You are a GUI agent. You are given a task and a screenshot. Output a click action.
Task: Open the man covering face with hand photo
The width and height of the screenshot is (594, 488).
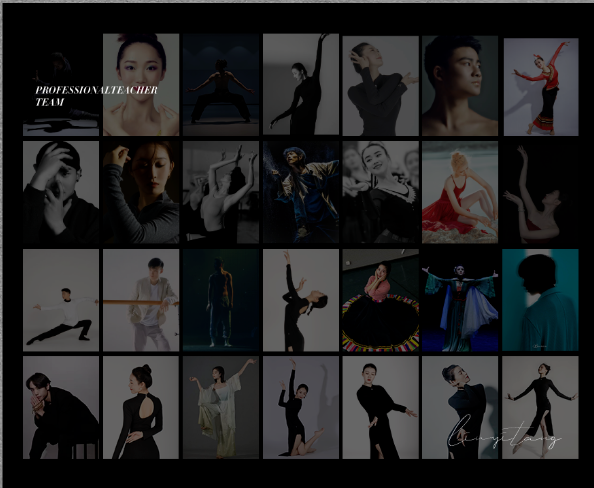click(x=61, y=192)
